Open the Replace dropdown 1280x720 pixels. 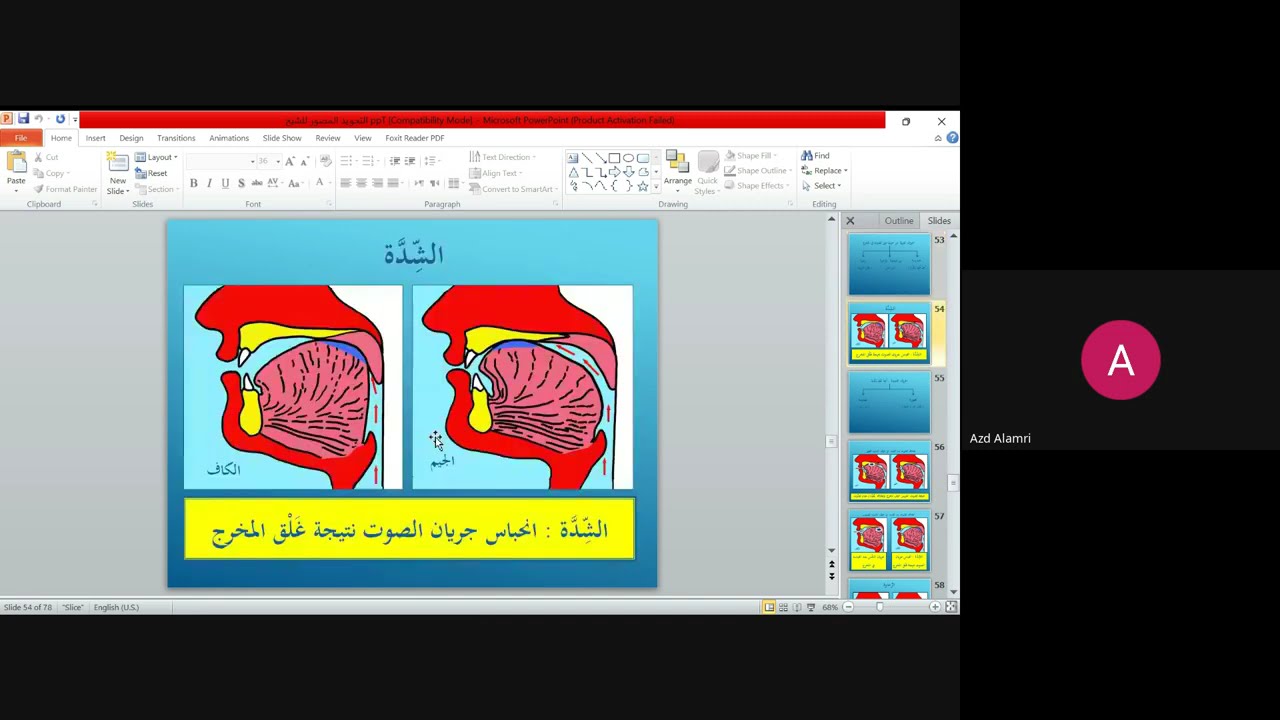(824, 171)
